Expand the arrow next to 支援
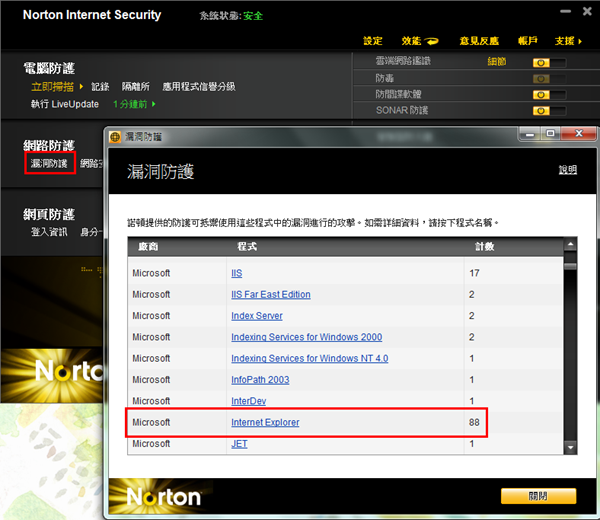Screen dimensions: 600x520 pyautogui.click(x=580, y=41)
